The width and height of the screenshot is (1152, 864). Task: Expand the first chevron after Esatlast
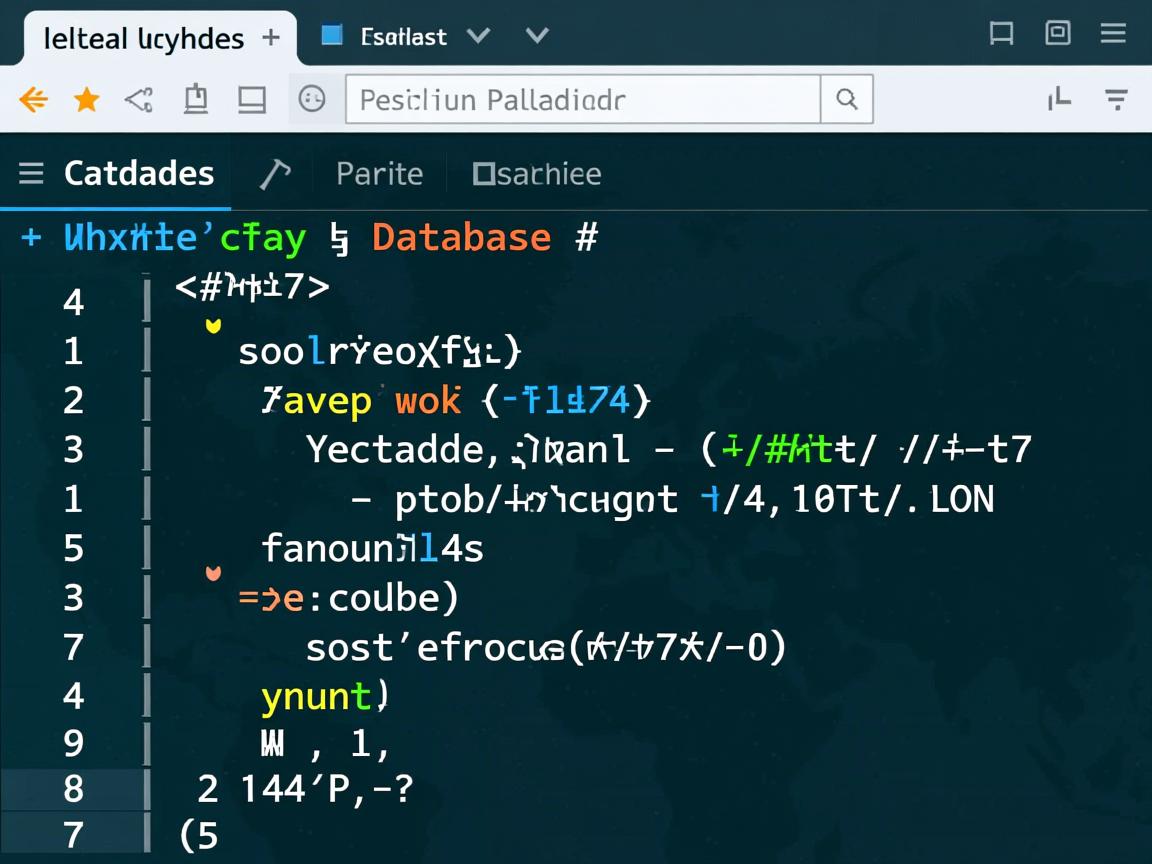pos(478,37)
